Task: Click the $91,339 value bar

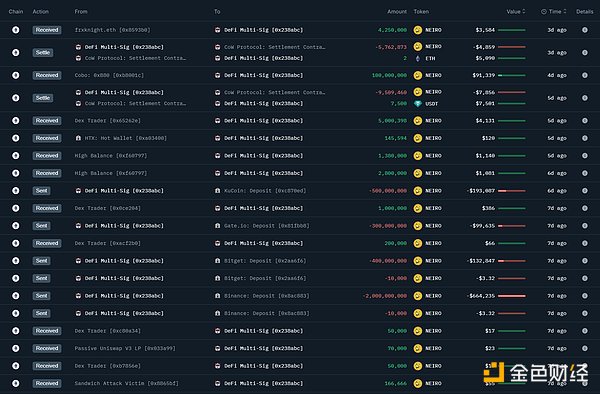Action: click(x=512, y=75)
